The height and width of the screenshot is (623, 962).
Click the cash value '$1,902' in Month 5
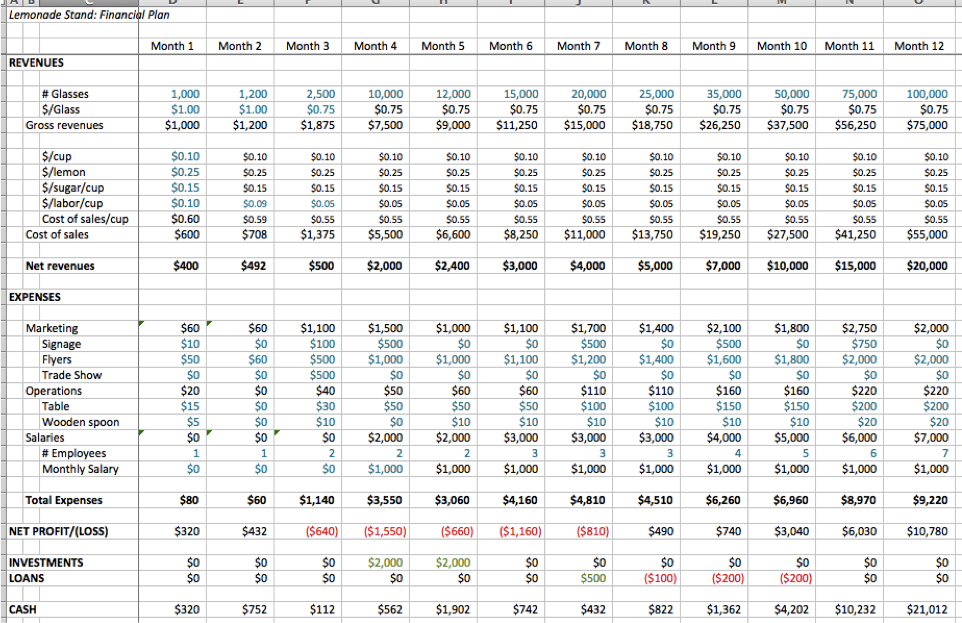tap(453, 609)
